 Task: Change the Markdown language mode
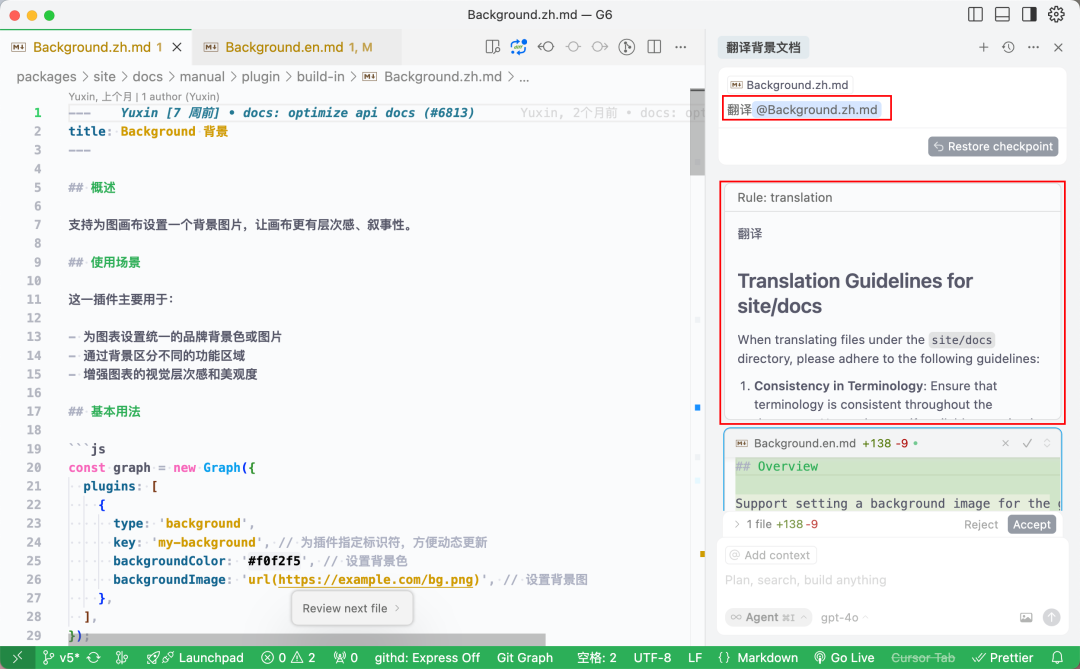(x=758, y=657)
